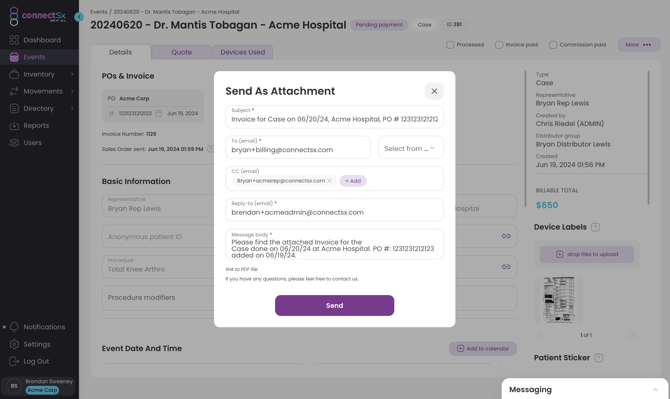The image size is (670, 399).
Task: Go to next device label image
Action: tap(632, 335)
